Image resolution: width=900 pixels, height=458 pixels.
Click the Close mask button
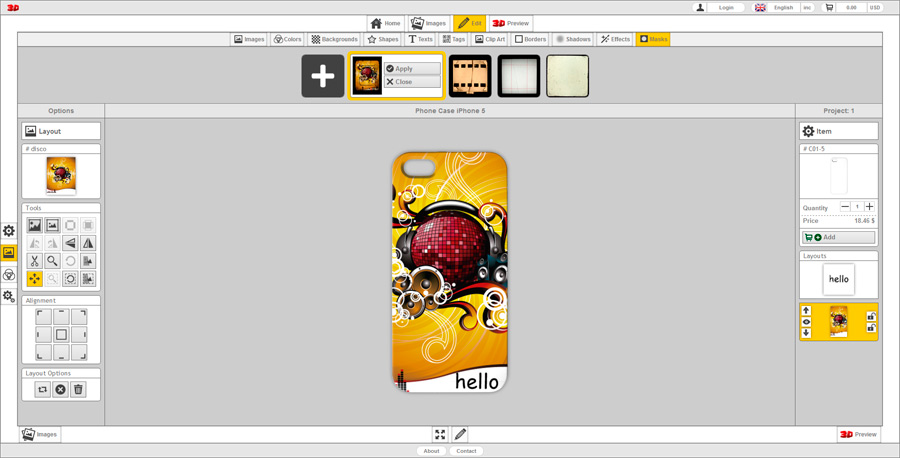[x=412, y=82]
